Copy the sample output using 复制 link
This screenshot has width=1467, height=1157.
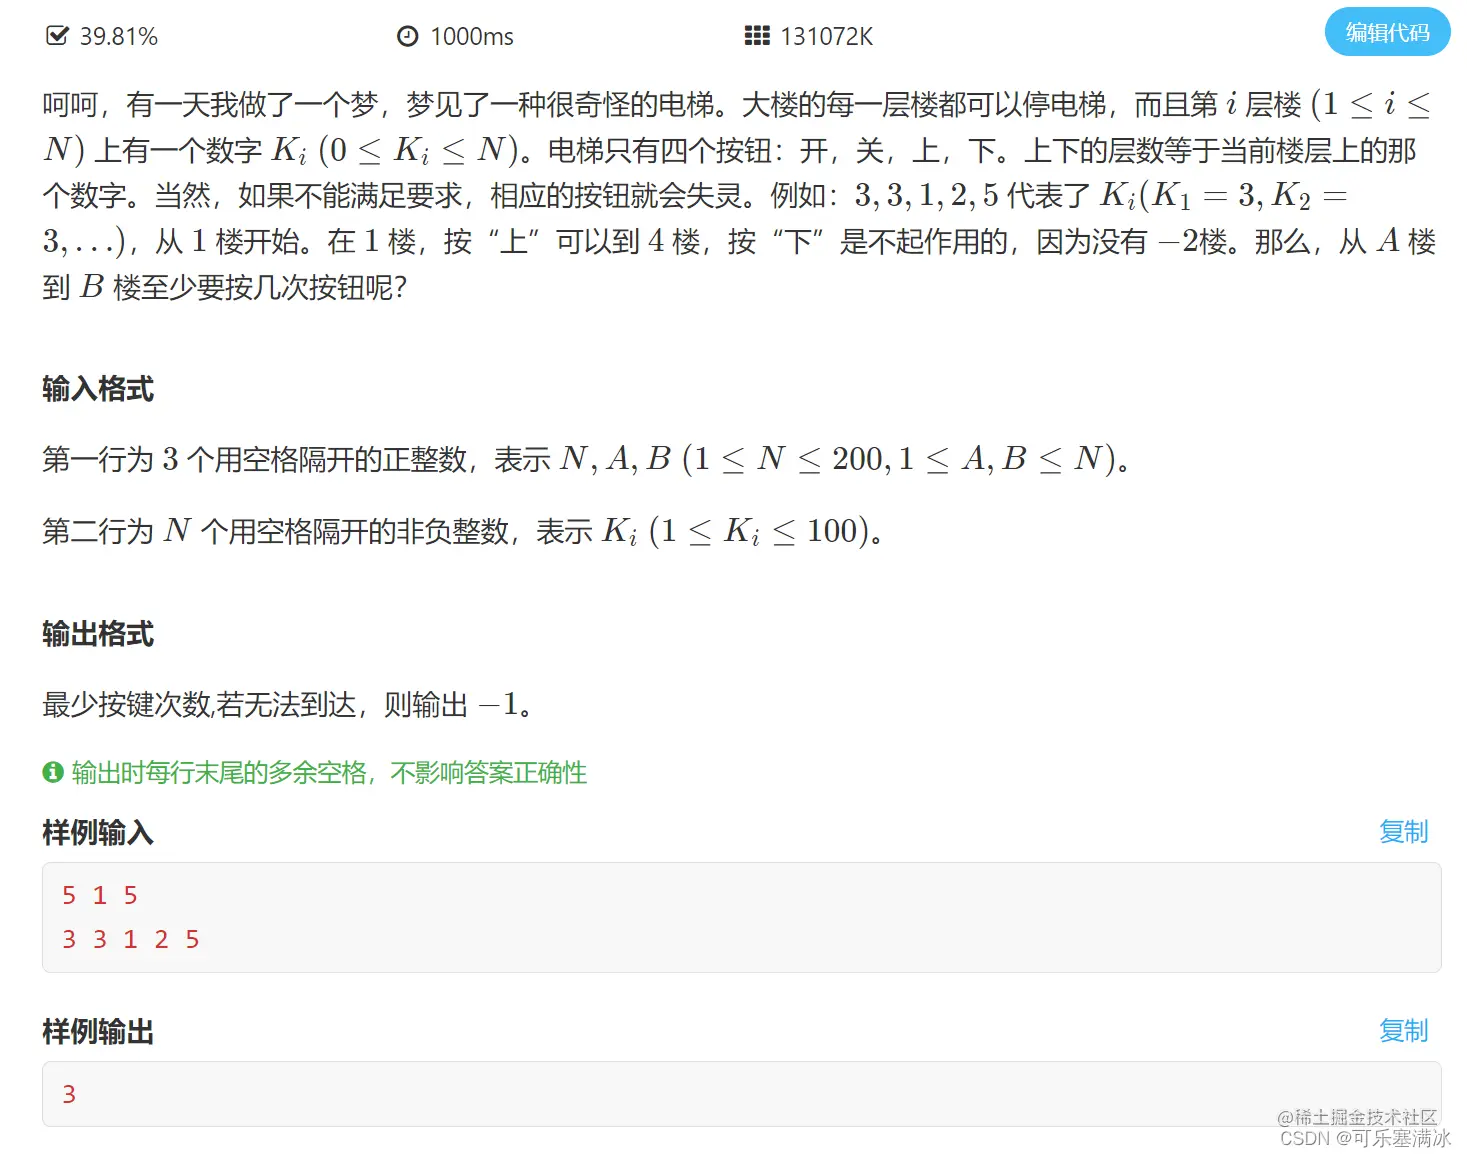pos(1403,1030)
